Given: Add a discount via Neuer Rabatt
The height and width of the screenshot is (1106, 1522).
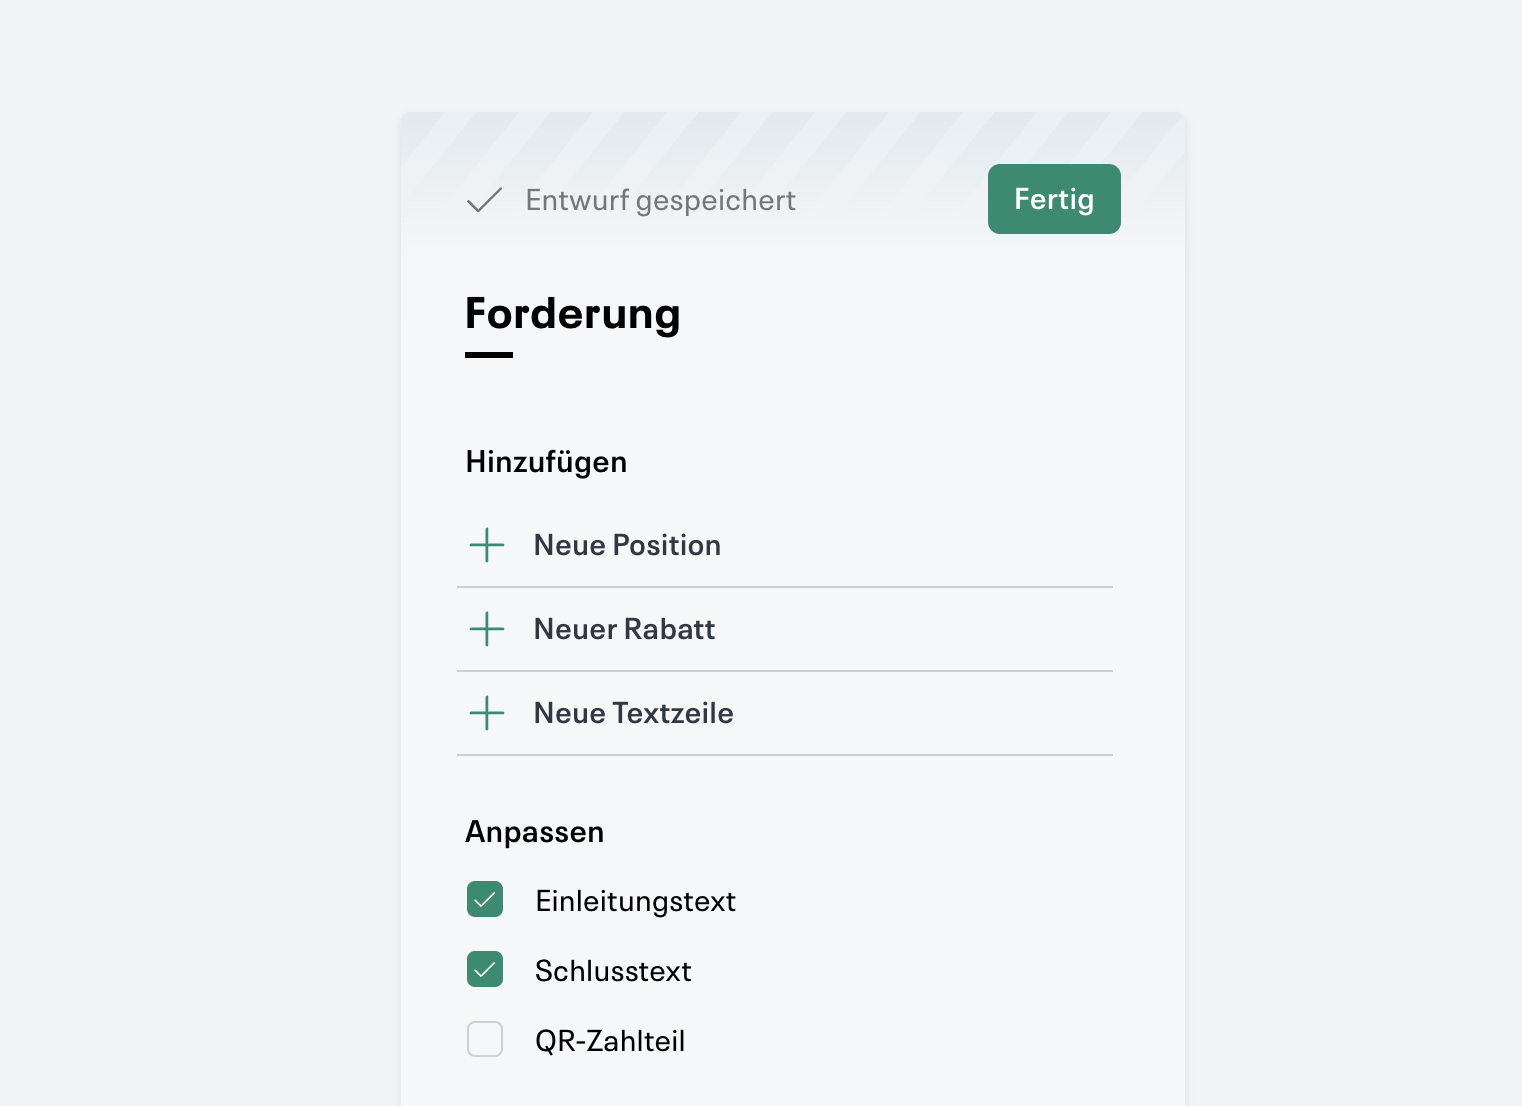Looking at the screenshot, I should click(624, 629).
